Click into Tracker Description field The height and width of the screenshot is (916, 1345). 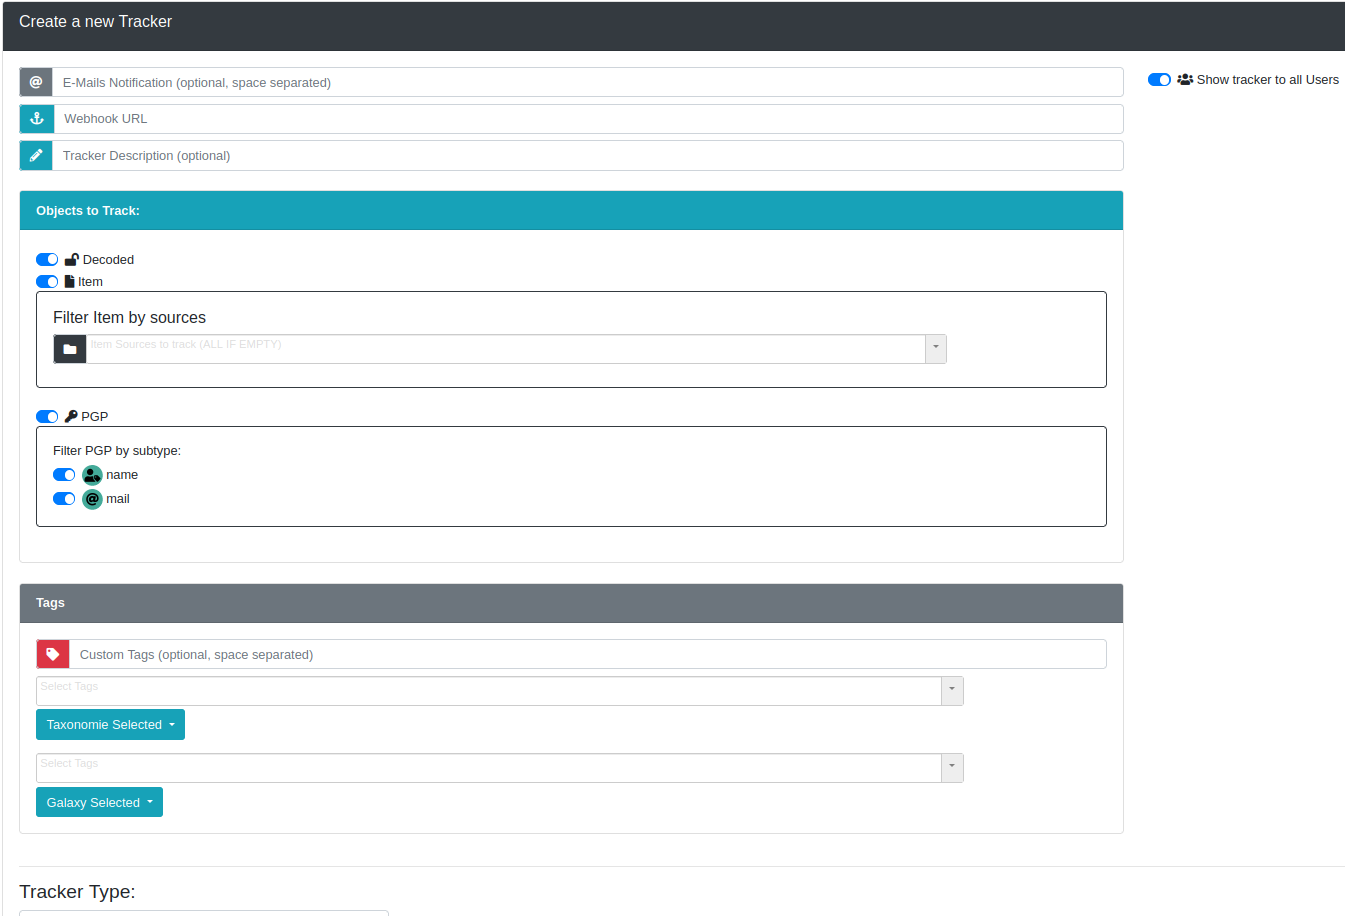click(x=588, y=156)
